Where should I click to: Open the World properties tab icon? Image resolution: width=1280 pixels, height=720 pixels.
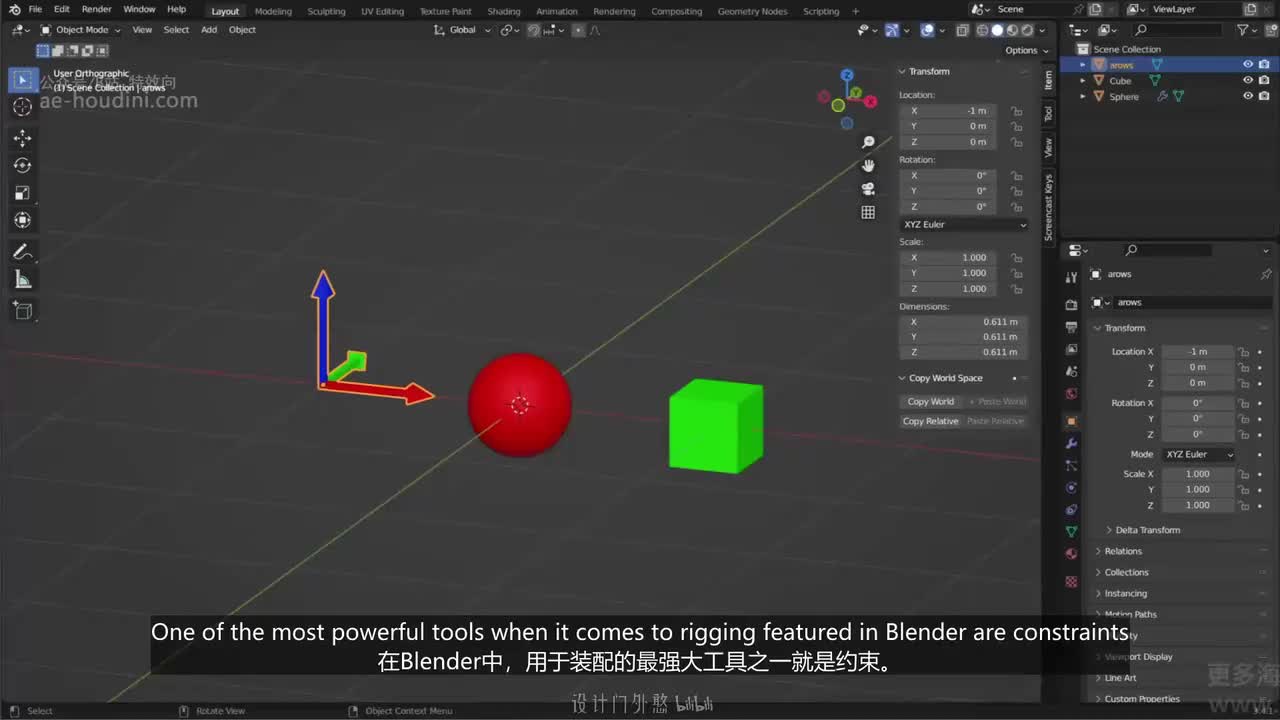click(1071, 393)
